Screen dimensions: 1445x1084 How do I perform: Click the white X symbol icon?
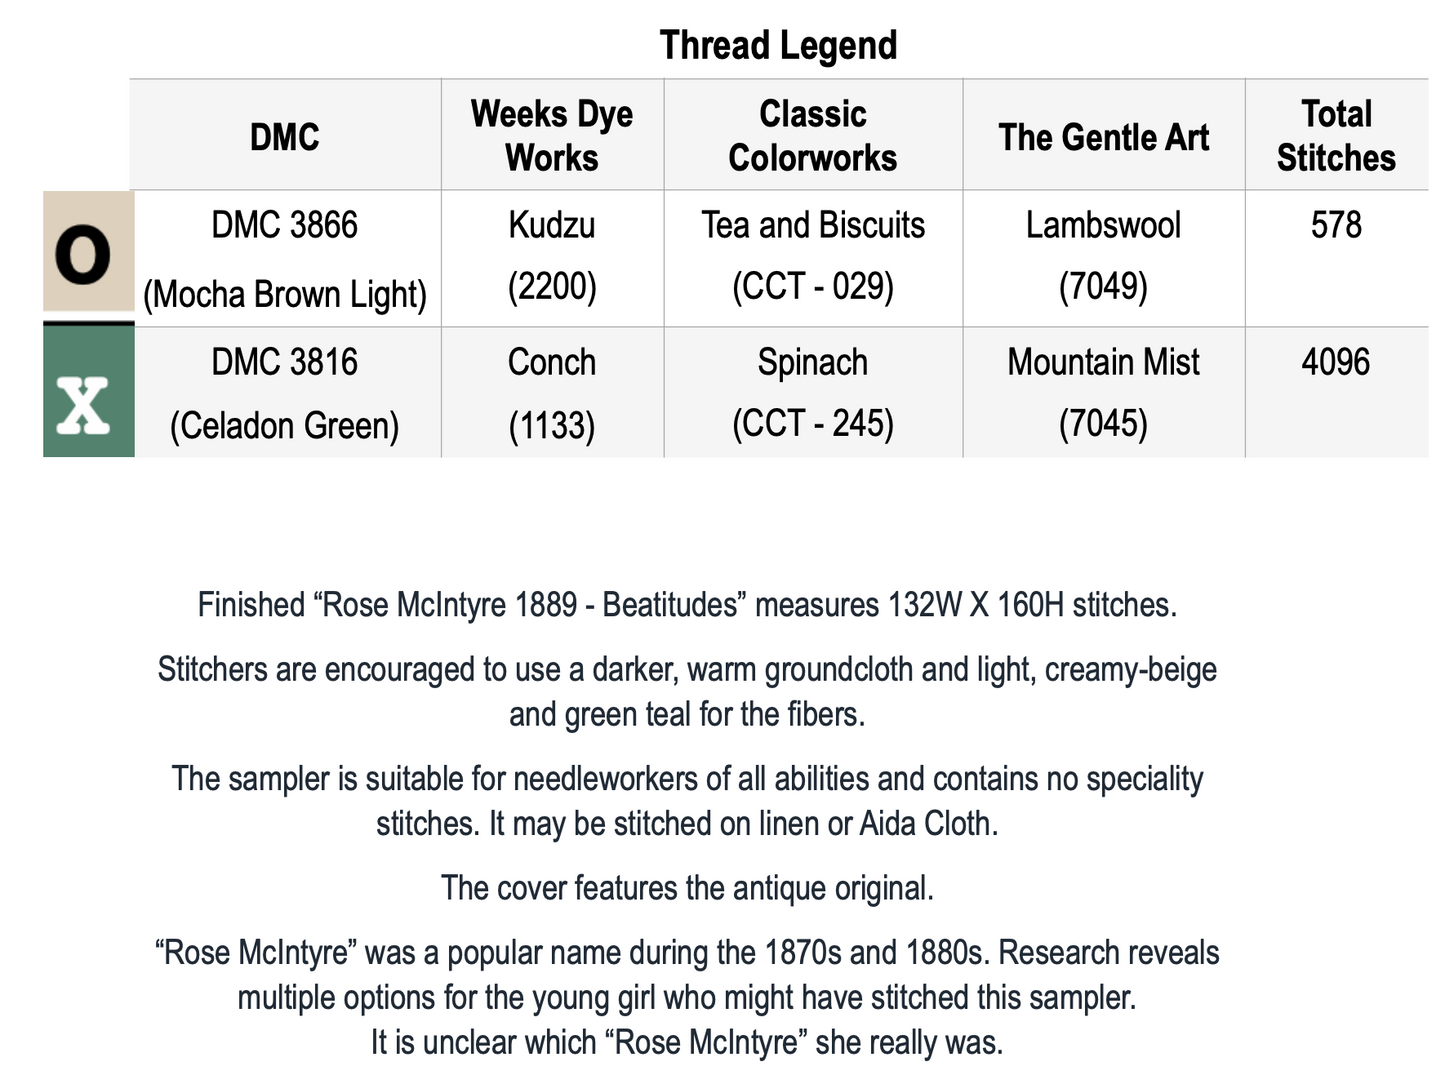(85, 405)
